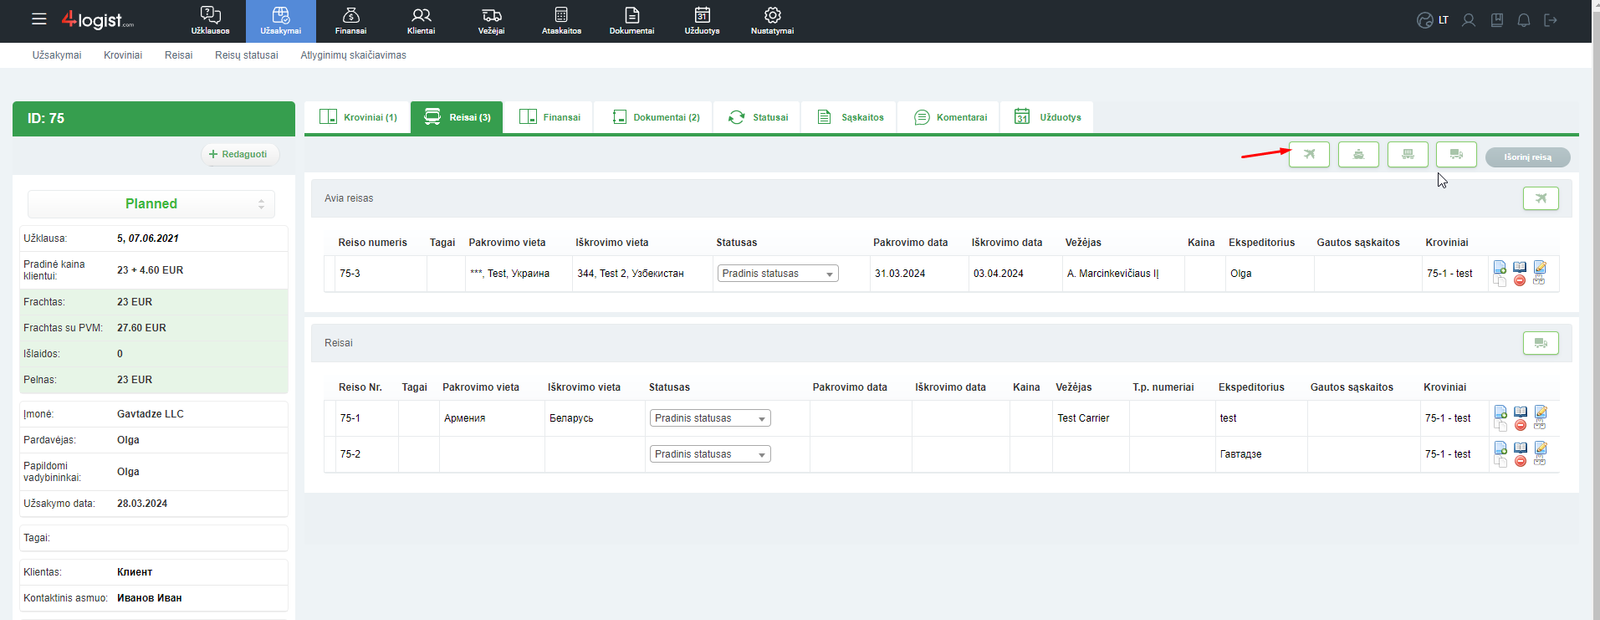Add an air trip via the toolbar airplane button
The height and width of the screenshot is (620, 1600).
1309,154
